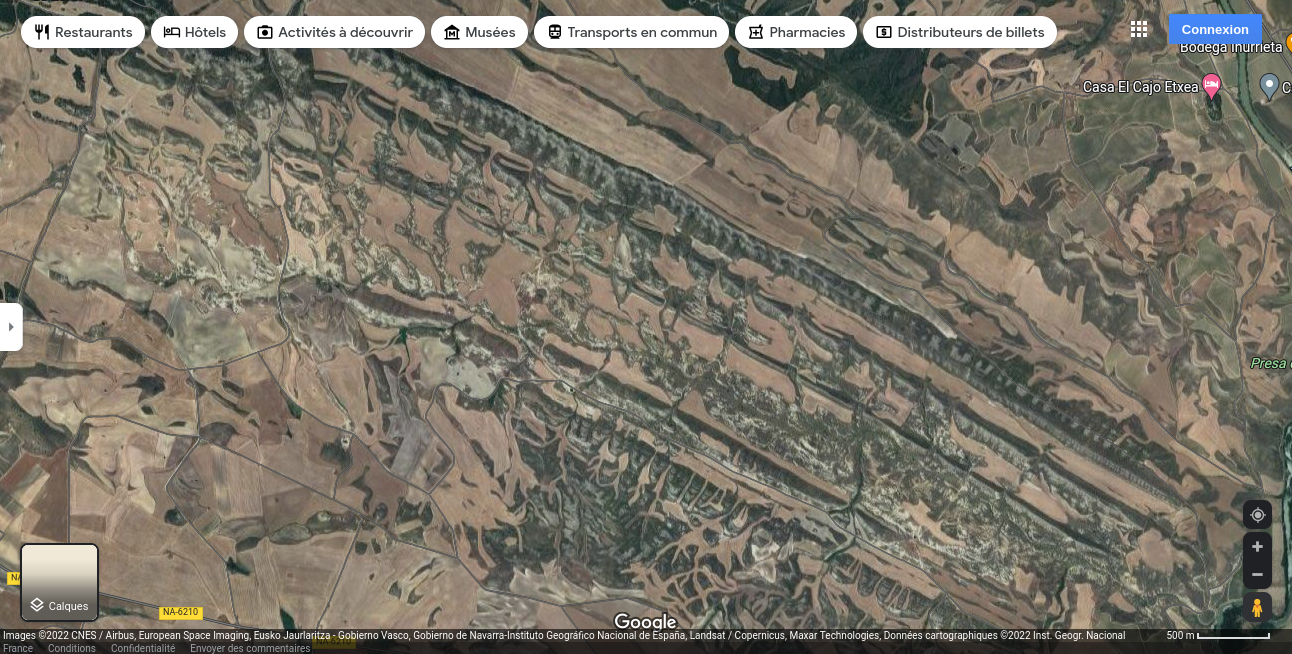
Task: Expand the collapsed side panel arrow
Action: pos(11,327)
